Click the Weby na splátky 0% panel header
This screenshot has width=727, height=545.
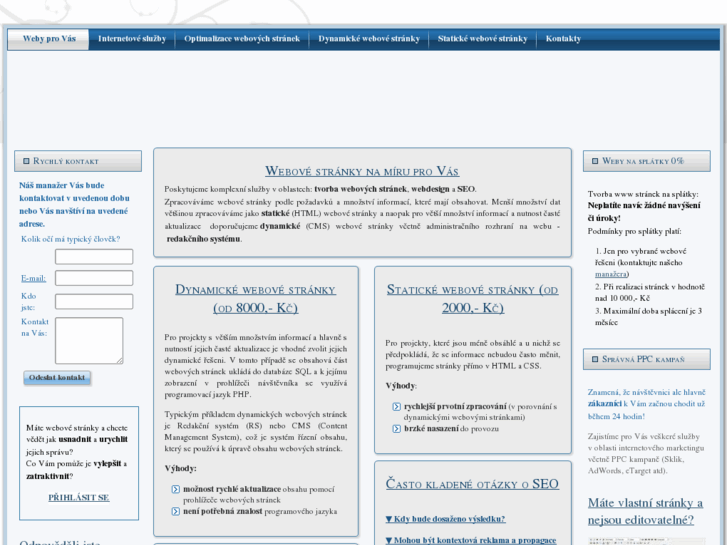point(646,161)
